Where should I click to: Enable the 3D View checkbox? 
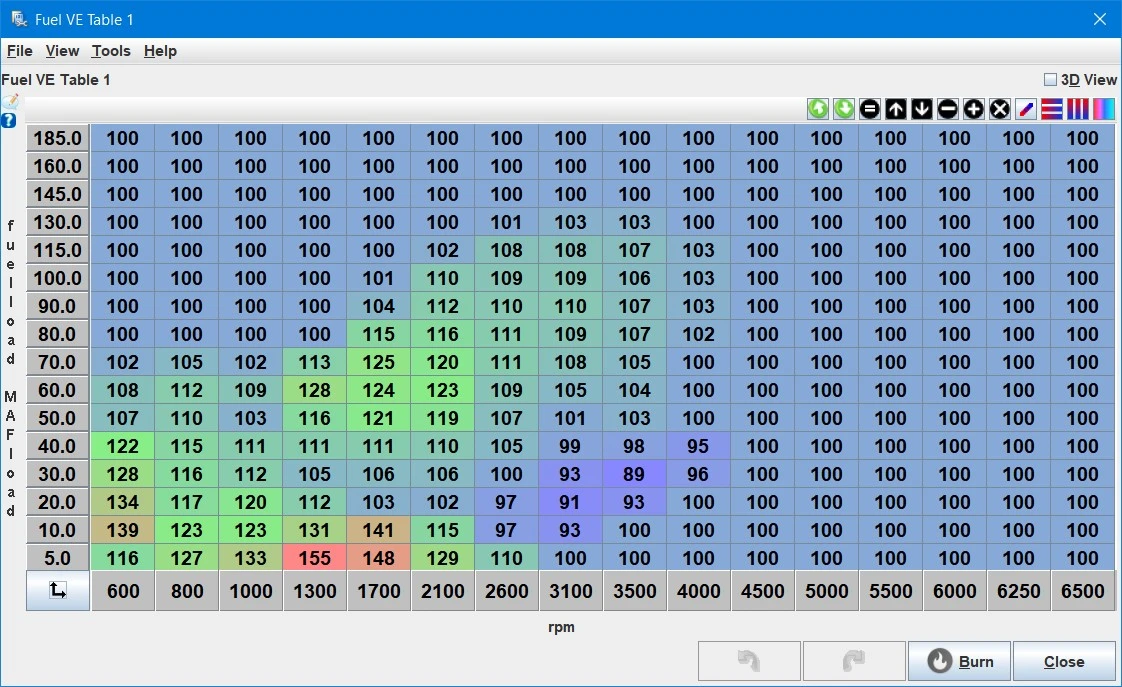click(x=1050, y=79)
